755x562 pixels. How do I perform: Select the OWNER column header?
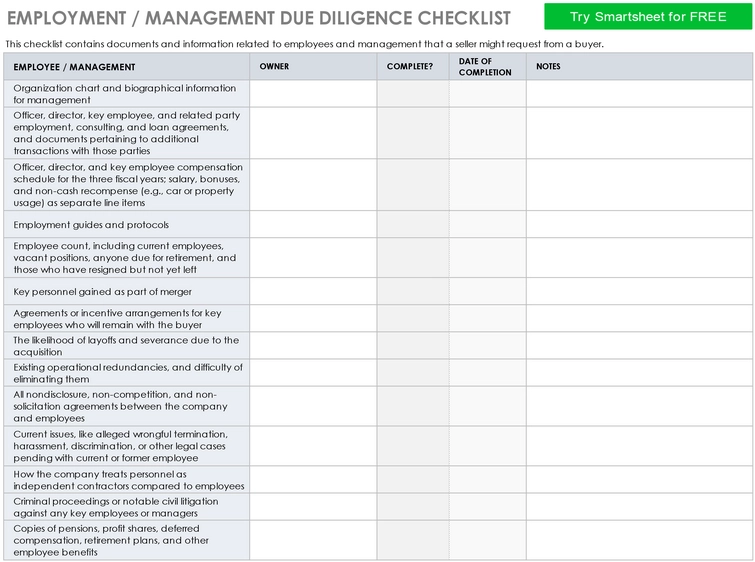pos(313,67)
